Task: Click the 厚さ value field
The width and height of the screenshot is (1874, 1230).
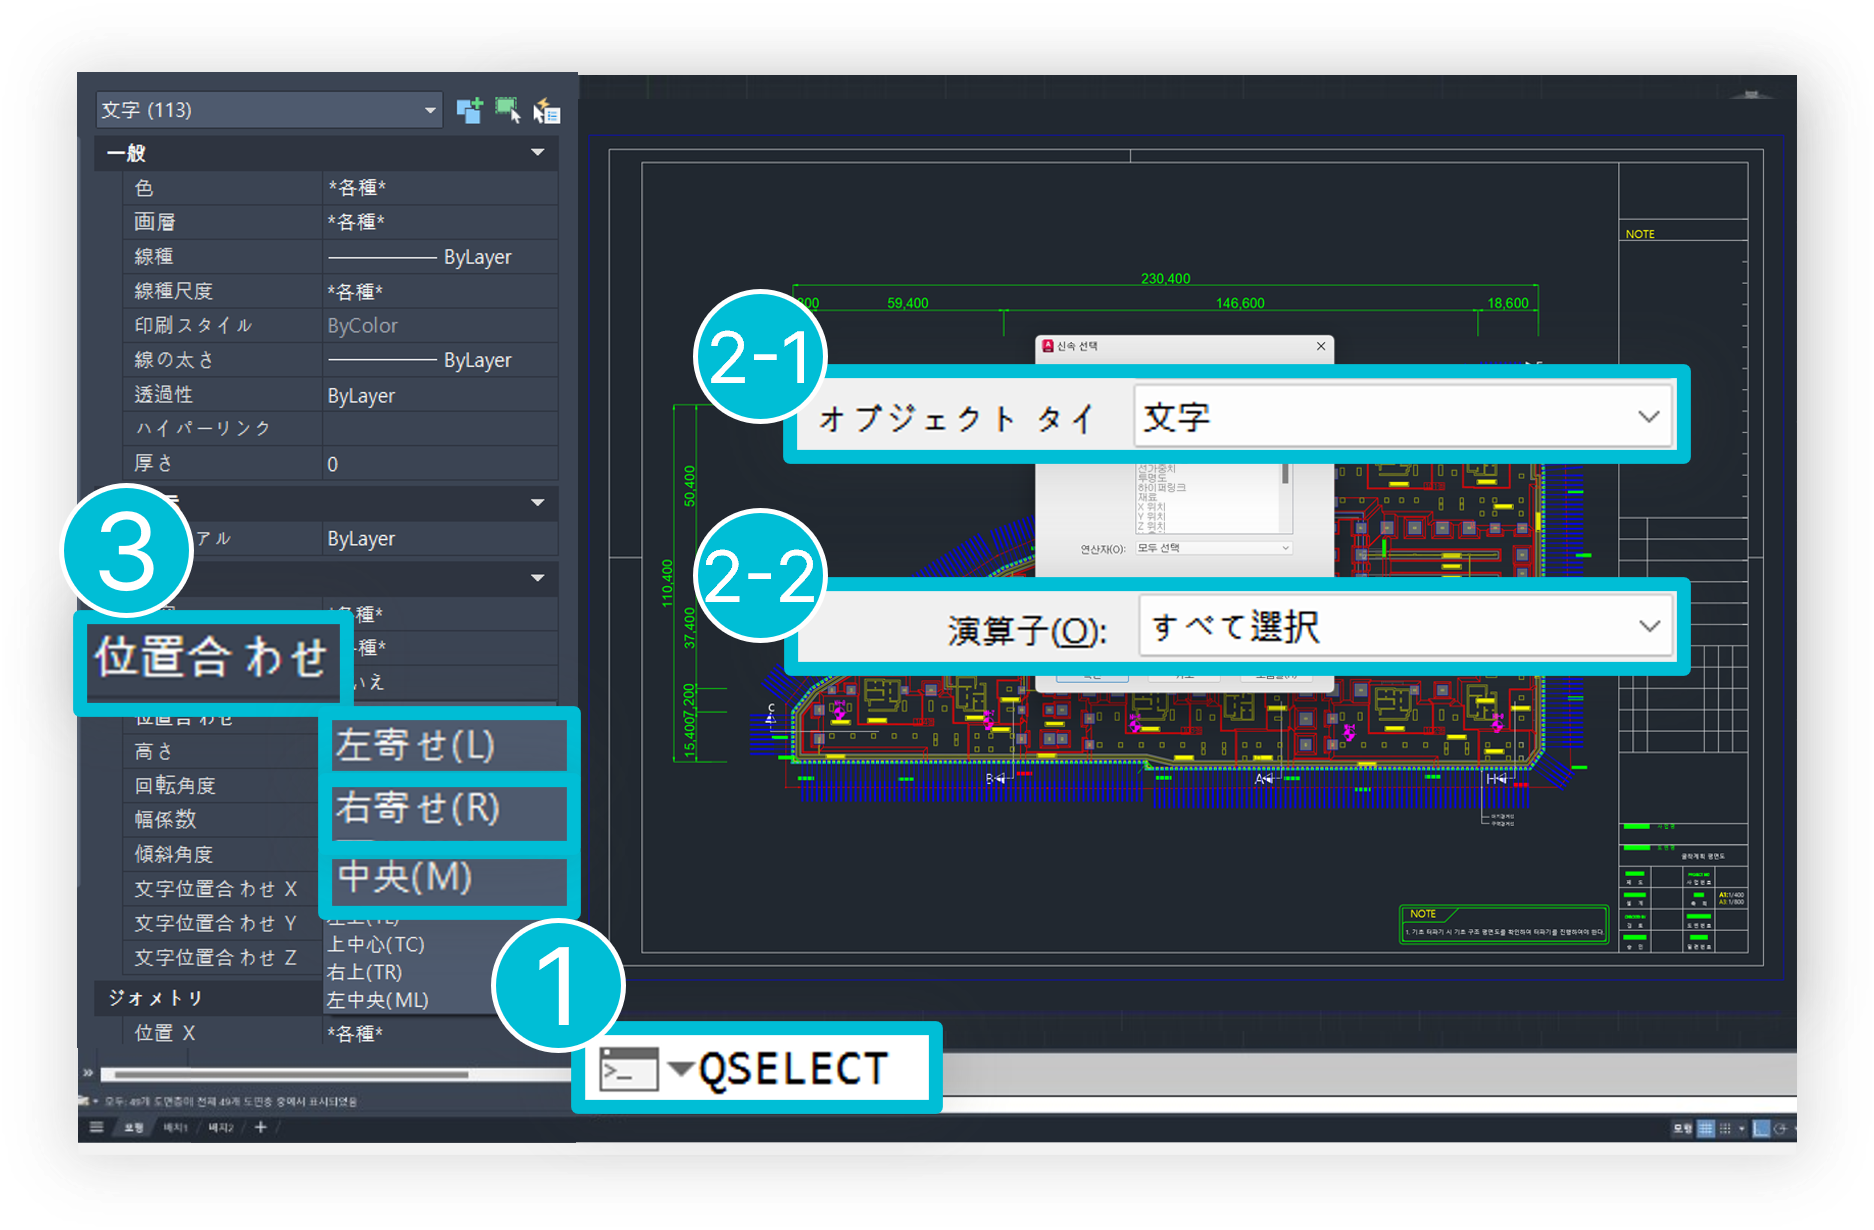Action: pos(438,464)
